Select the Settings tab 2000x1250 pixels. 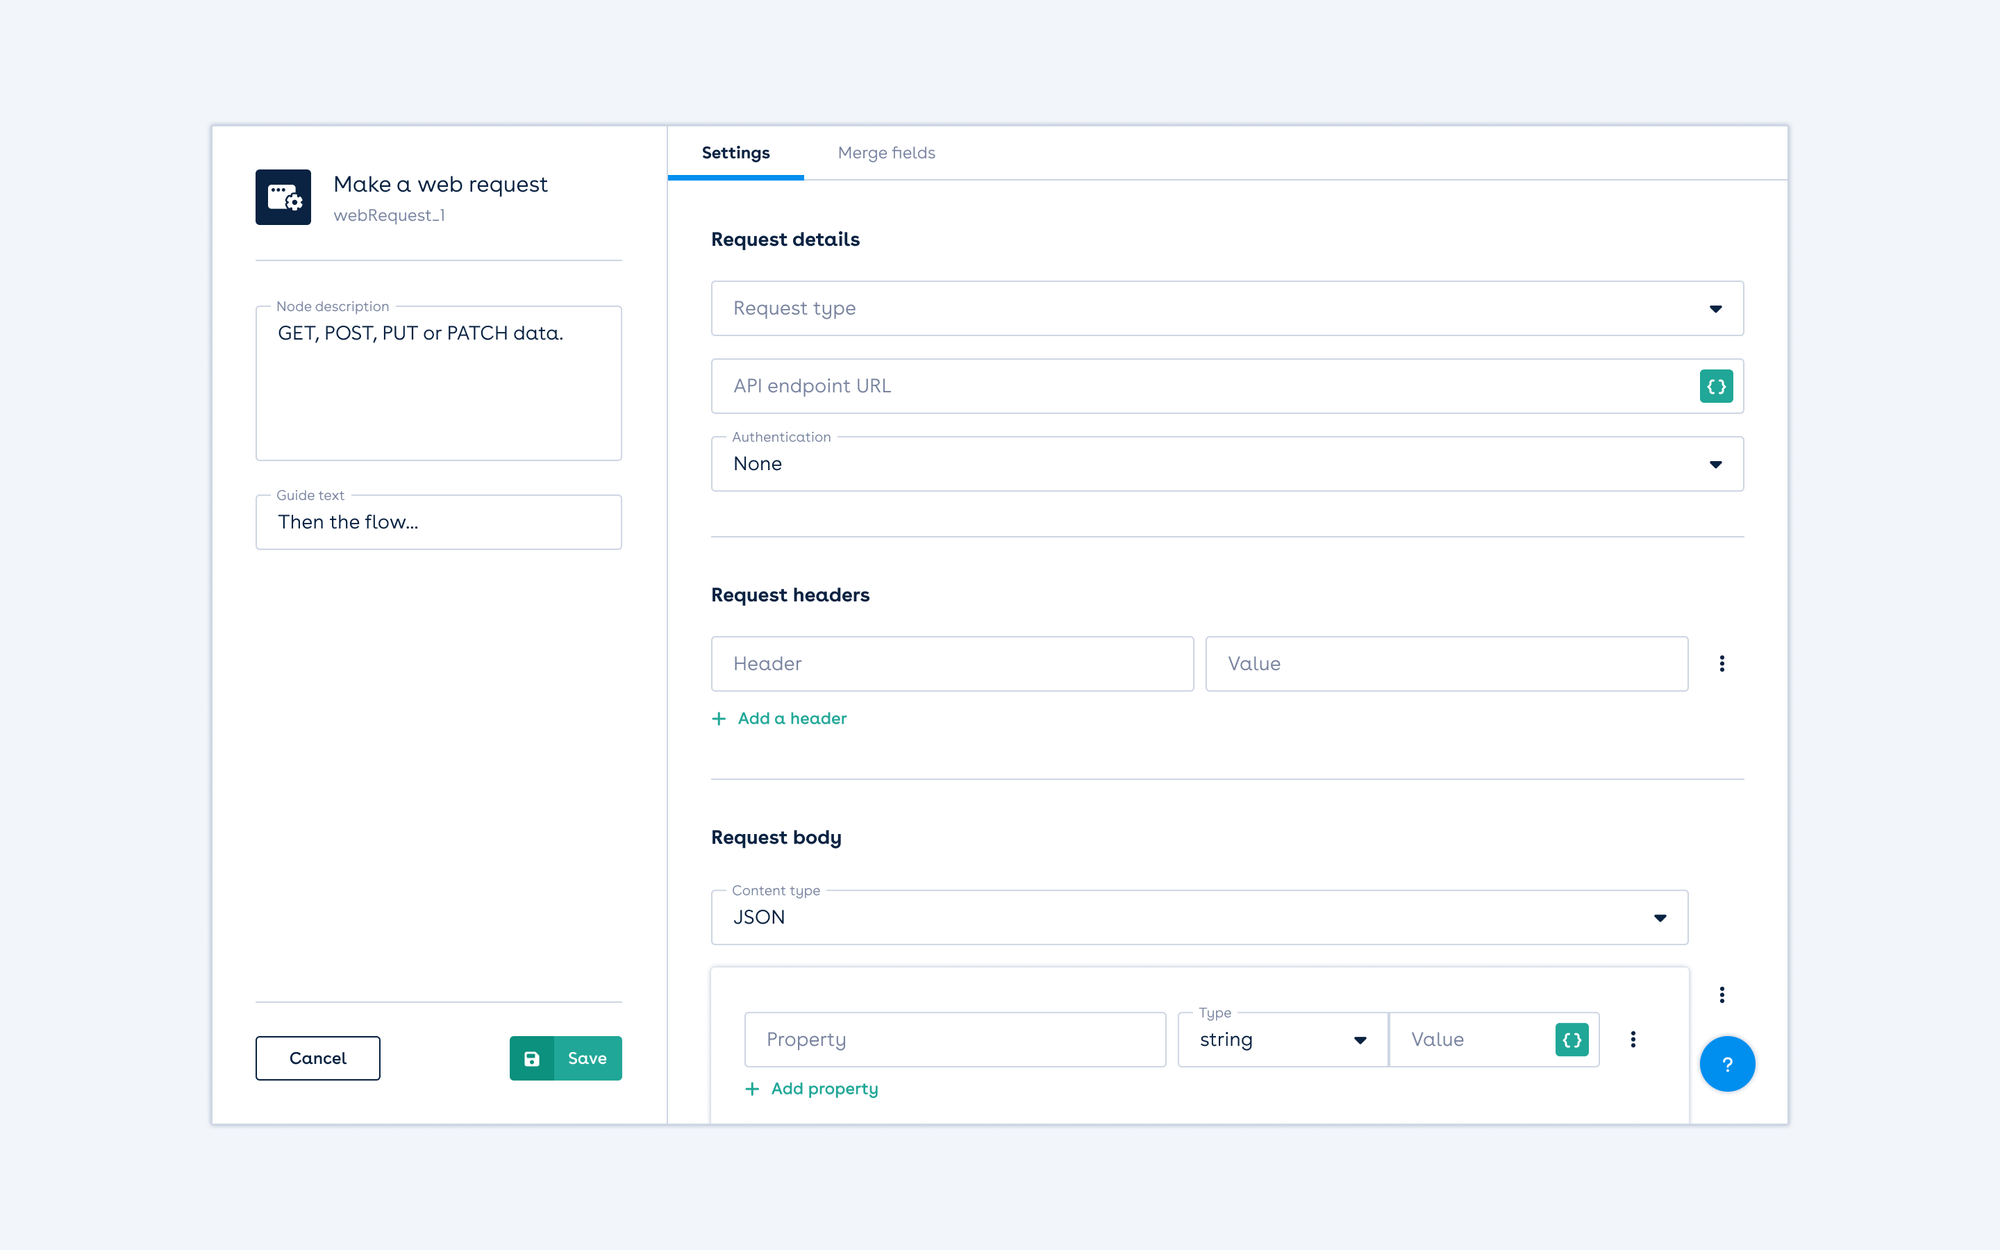click(x=735, y=153)
